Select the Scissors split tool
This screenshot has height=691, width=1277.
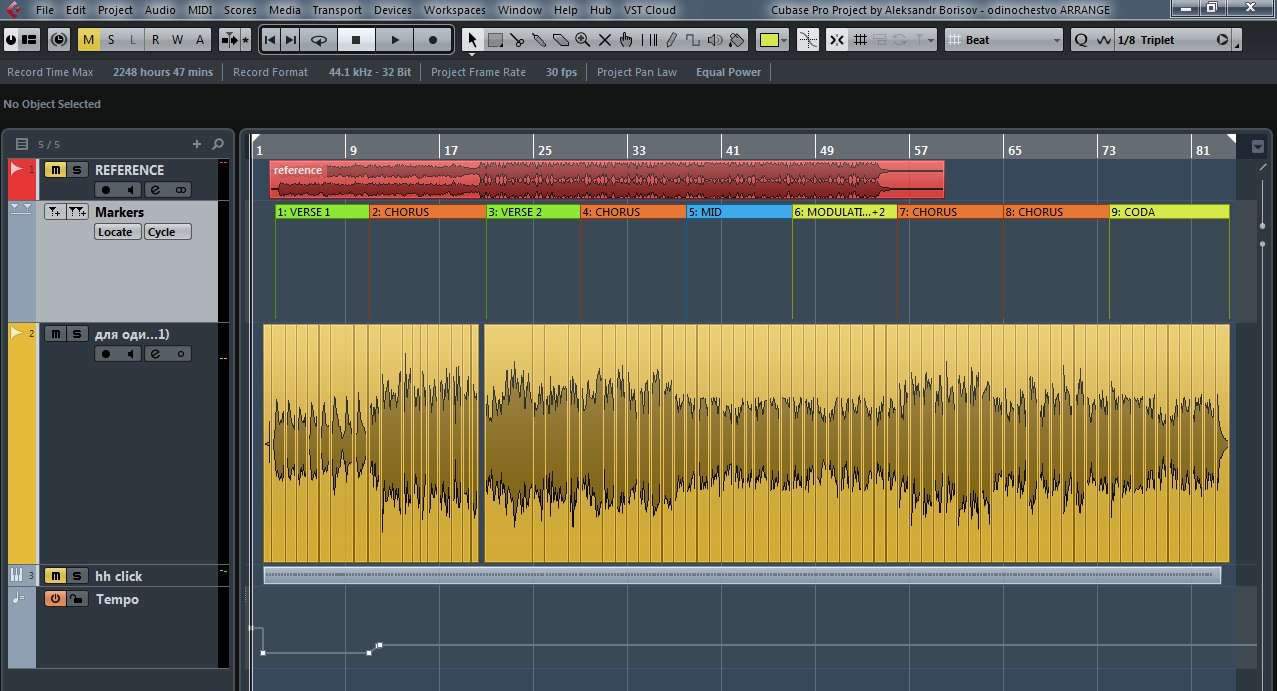[x=517, y=40]
